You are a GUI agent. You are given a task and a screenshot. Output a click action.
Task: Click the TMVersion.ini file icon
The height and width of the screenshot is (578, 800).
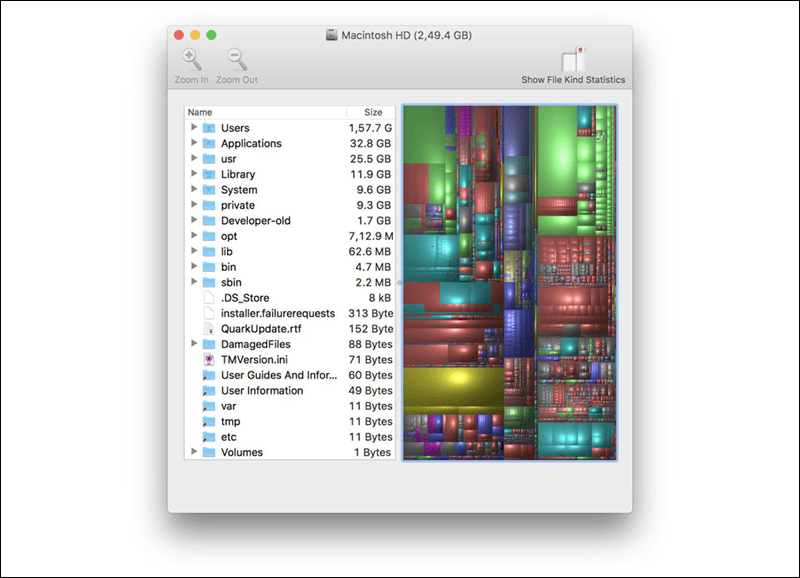coord(210,359)
